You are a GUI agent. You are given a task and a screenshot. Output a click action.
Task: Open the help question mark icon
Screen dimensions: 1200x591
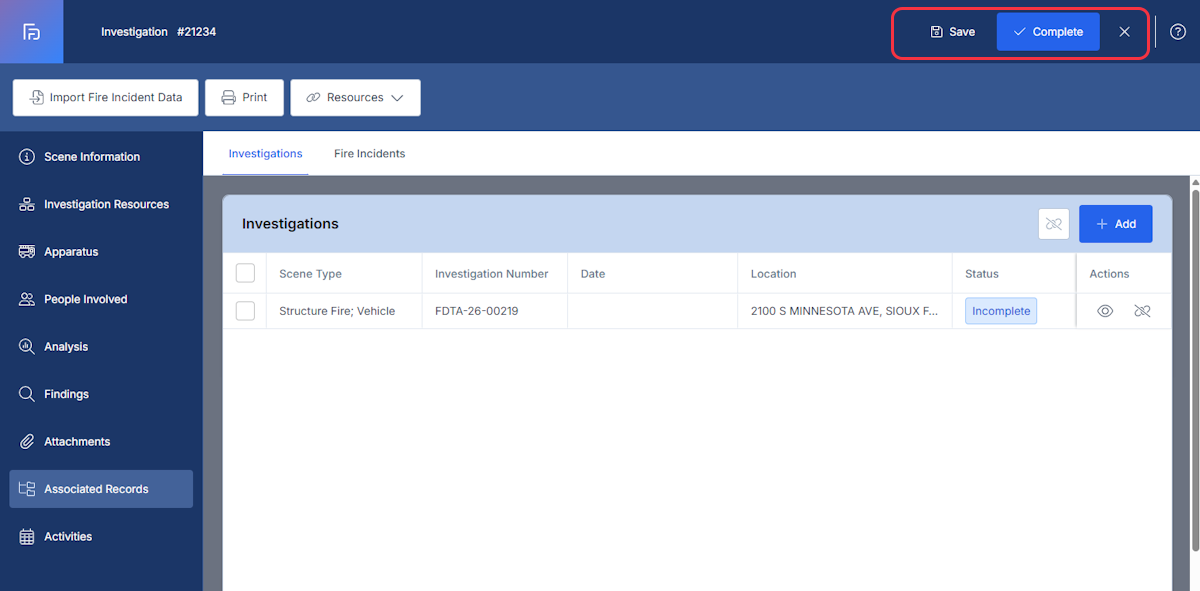(1178, 32)
